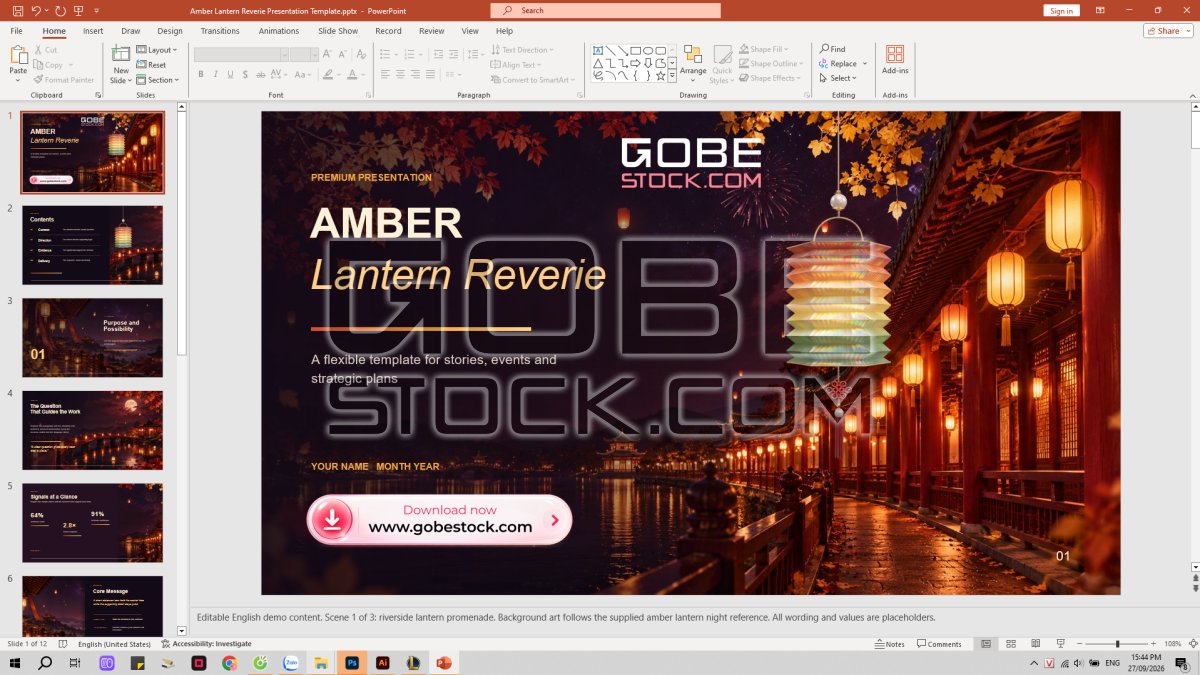Expand the shapes gallery More arrow
1200x675 pixels.
(673, 75)
